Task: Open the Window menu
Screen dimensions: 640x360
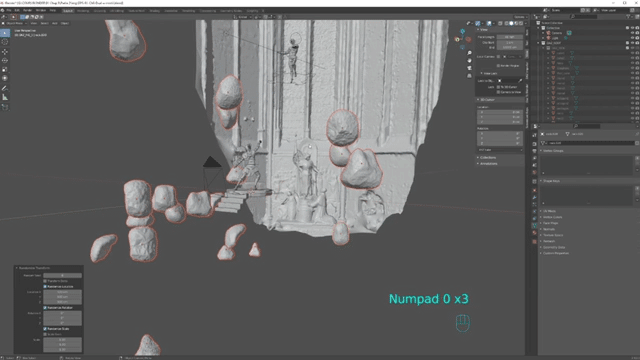Action: coord(41,10)
